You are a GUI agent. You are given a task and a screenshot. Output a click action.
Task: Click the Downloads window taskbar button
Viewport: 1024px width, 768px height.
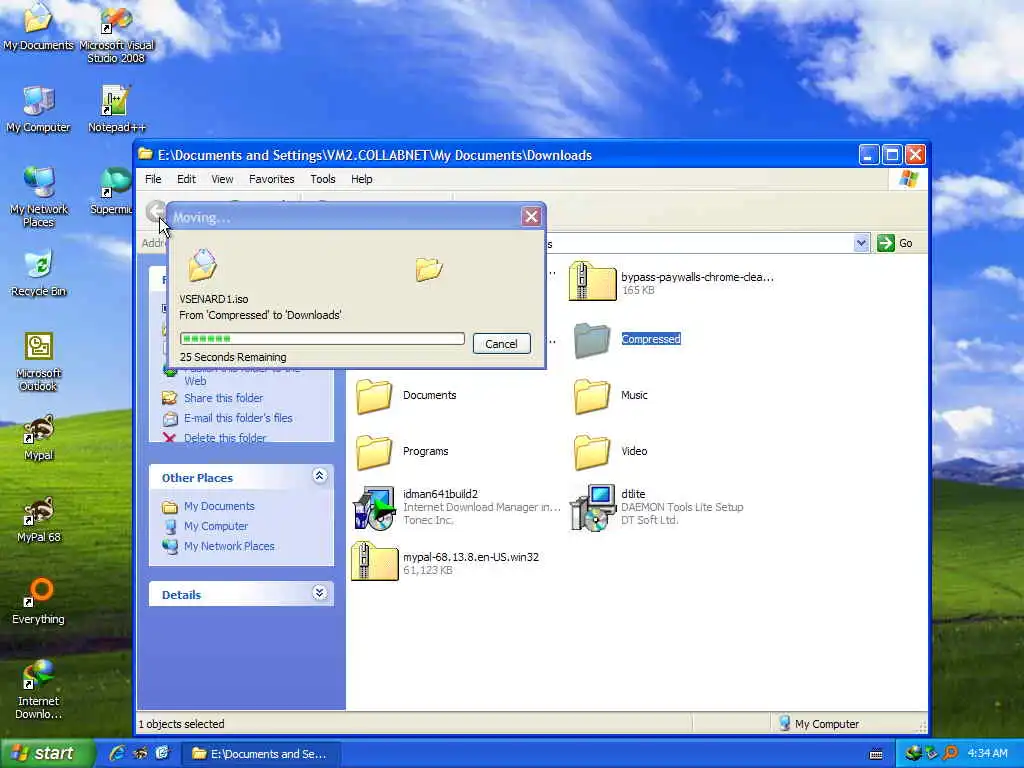(x=260, y=754)
